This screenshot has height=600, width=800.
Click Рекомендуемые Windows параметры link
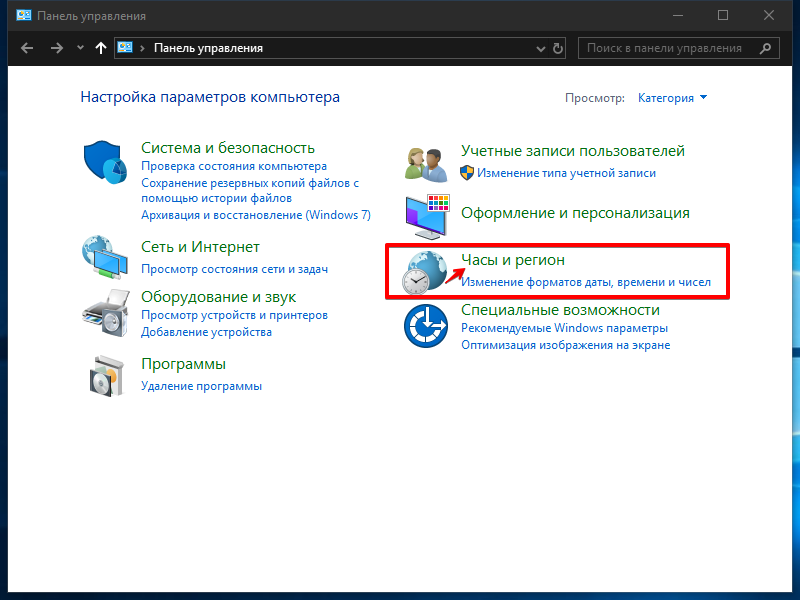(564, 328)
